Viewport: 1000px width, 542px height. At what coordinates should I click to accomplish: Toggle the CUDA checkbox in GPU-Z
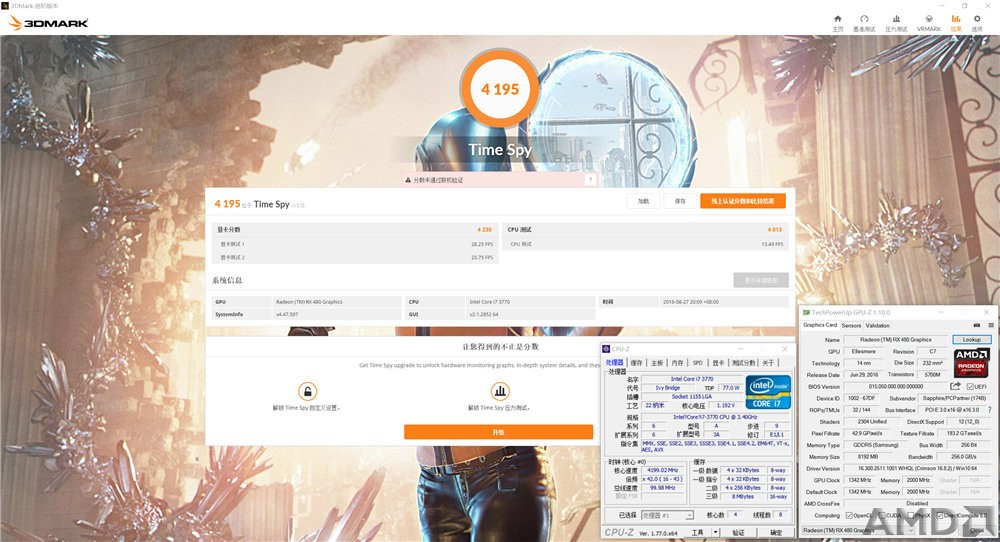(x=882, y=515)
